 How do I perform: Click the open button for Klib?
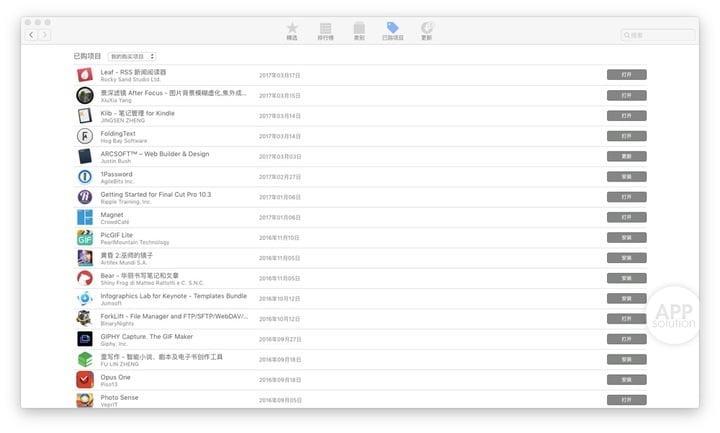[x=626, y=116]
